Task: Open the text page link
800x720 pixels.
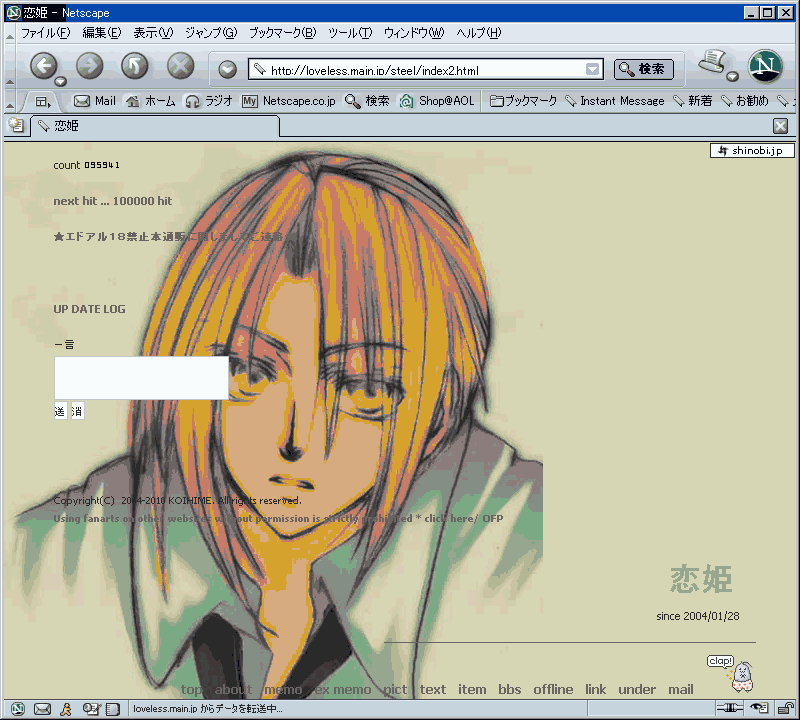Action: pyautogui.click(x=433, y=690)
